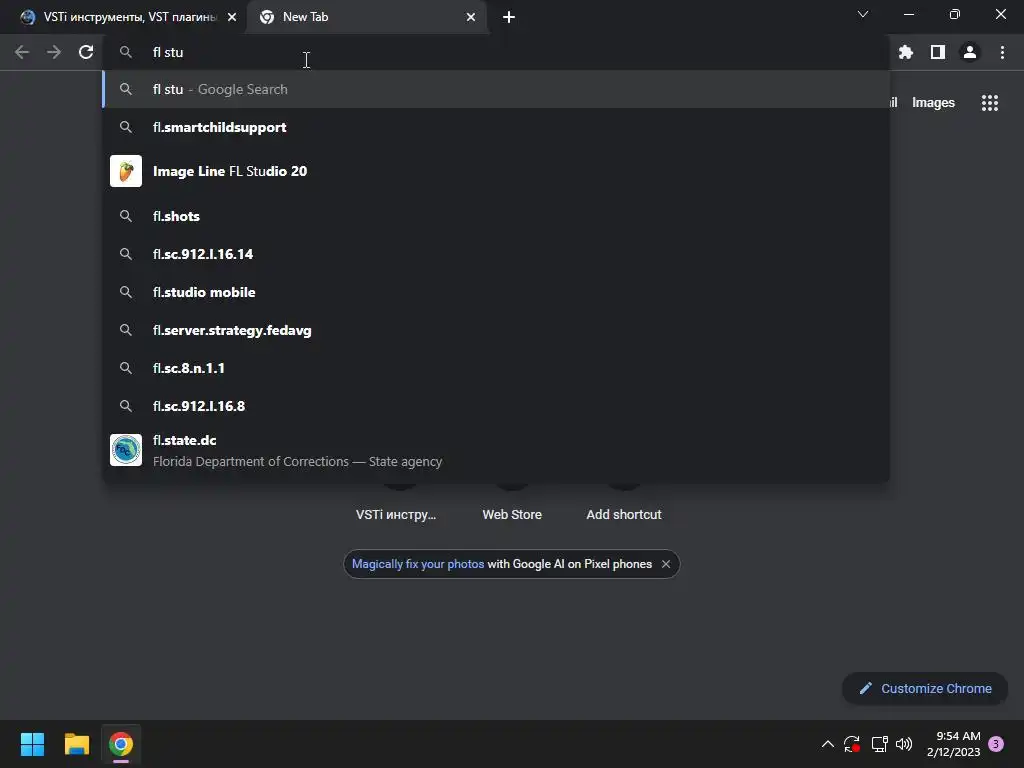This screenshot has width=1024, height=768.
Task: Open the network tray icon
Action: pos(880,744)
